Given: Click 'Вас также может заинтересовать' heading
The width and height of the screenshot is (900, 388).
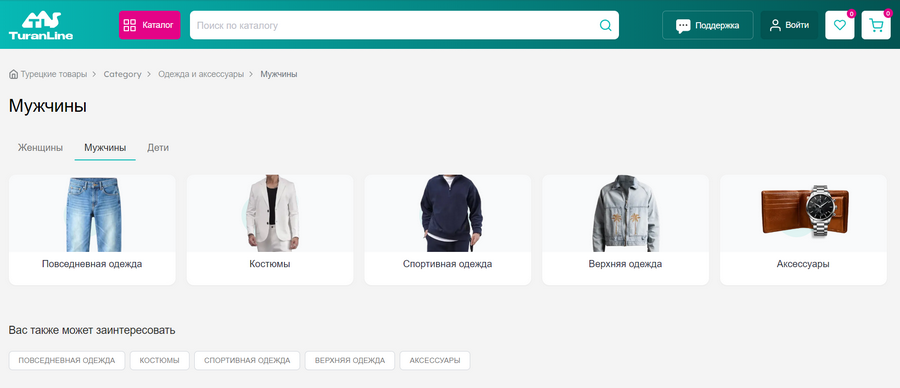Looking at the screenshot, I should (92, 331).
